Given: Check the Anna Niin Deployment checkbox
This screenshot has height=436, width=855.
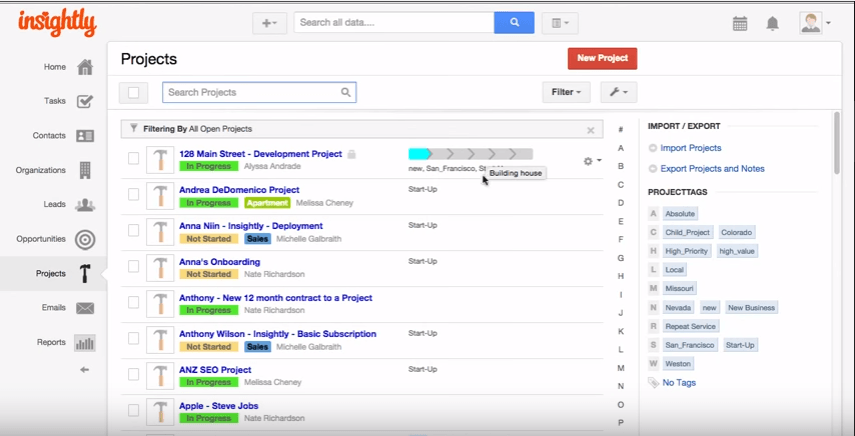Looking at the screenshot, I should pyautogui.click(x=134, y=231).
